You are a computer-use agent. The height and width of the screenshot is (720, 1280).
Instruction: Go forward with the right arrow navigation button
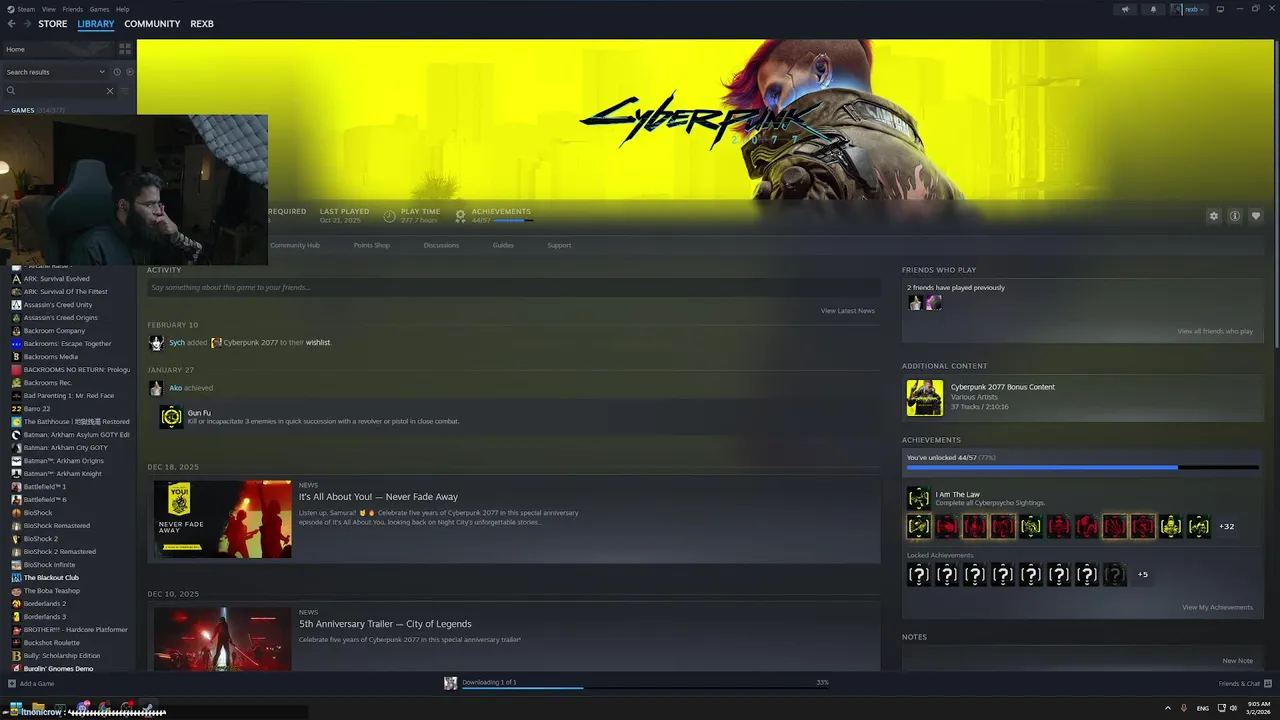pyautogui.click(x=27, y=24)
